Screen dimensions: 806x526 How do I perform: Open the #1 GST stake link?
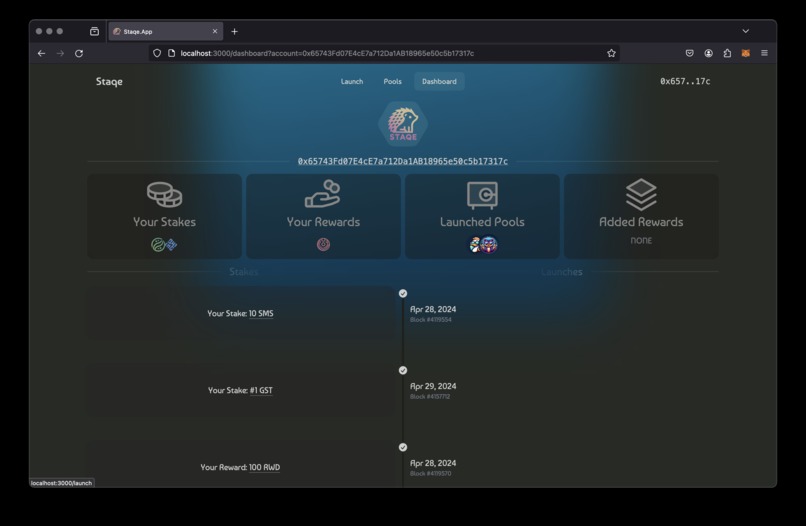click(261, 391)
